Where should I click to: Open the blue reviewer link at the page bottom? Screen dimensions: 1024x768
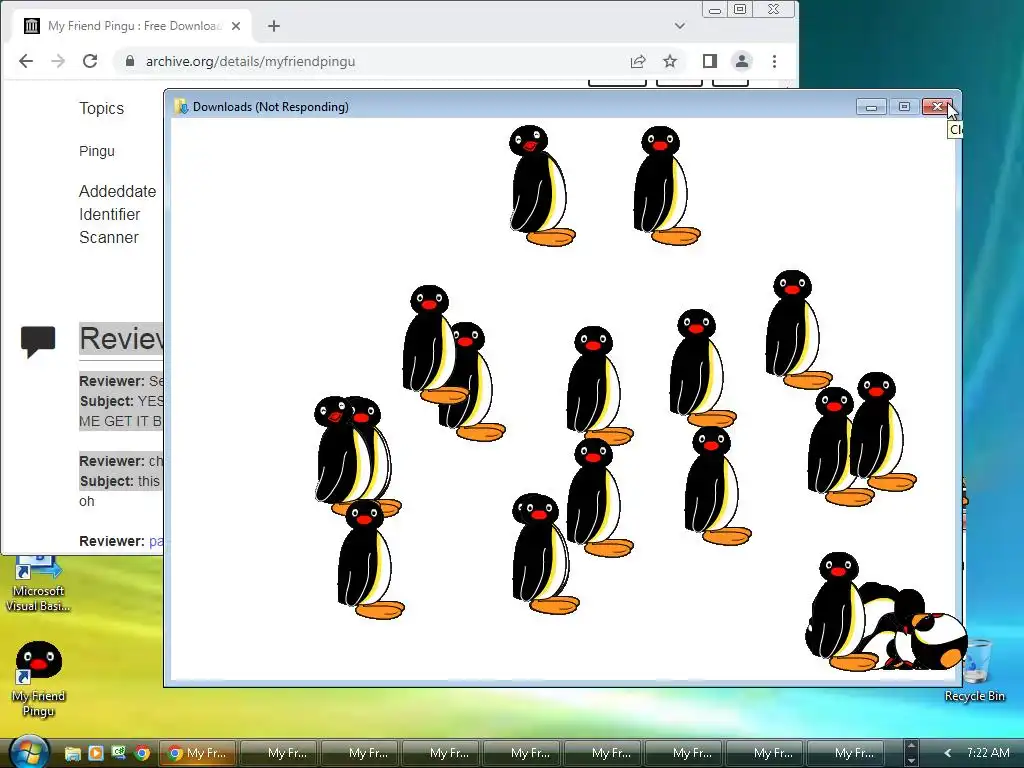click(156, 541)
